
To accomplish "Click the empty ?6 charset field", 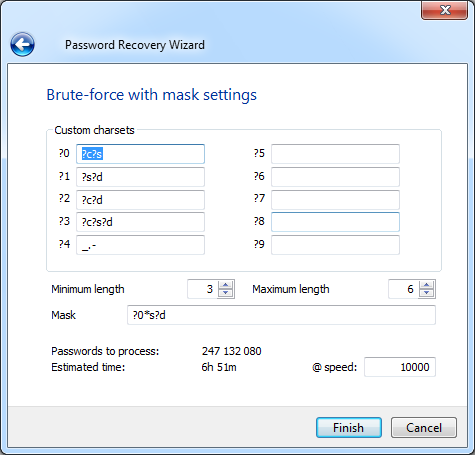I will (x=335, y=177).
